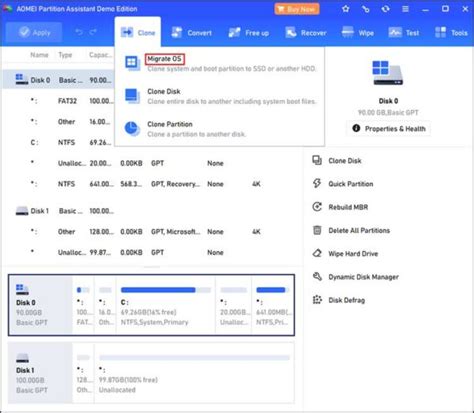
Task: Select the Unallocated 99.87 partition row
Action: click(153, 252)
